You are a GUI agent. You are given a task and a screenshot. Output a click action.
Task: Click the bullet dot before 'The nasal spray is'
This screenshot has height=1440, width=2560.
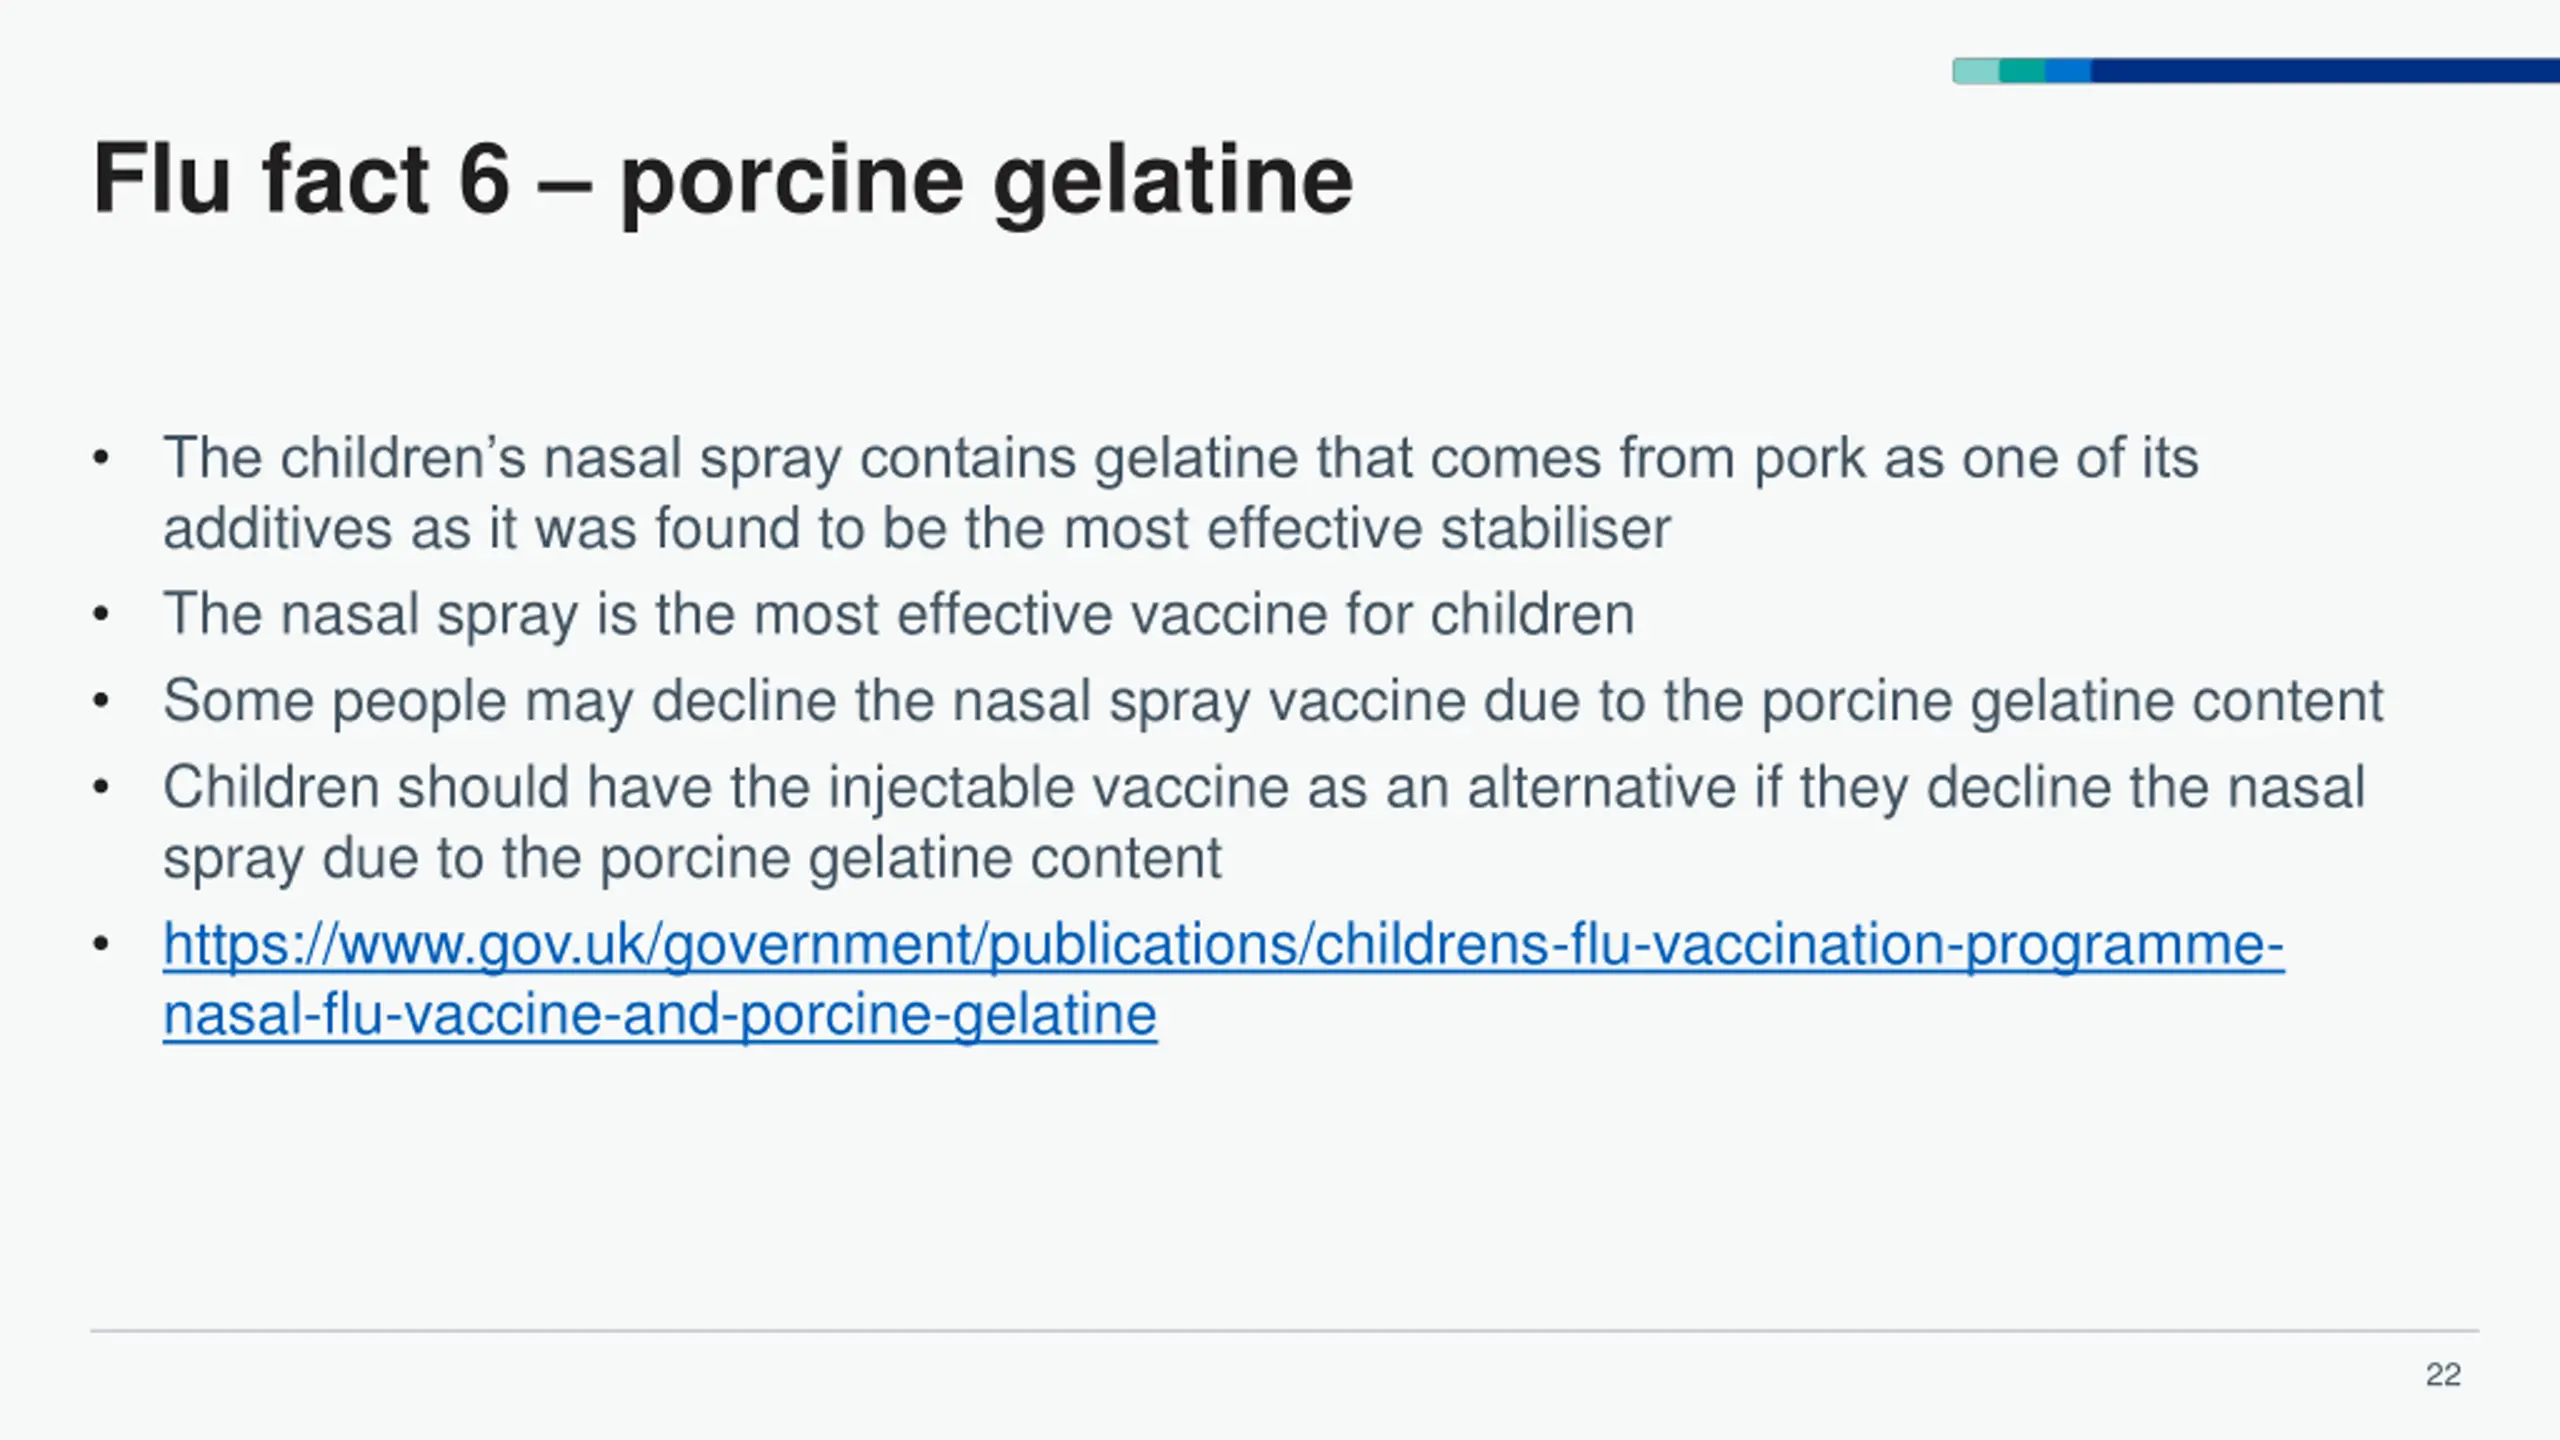point(100,614)
